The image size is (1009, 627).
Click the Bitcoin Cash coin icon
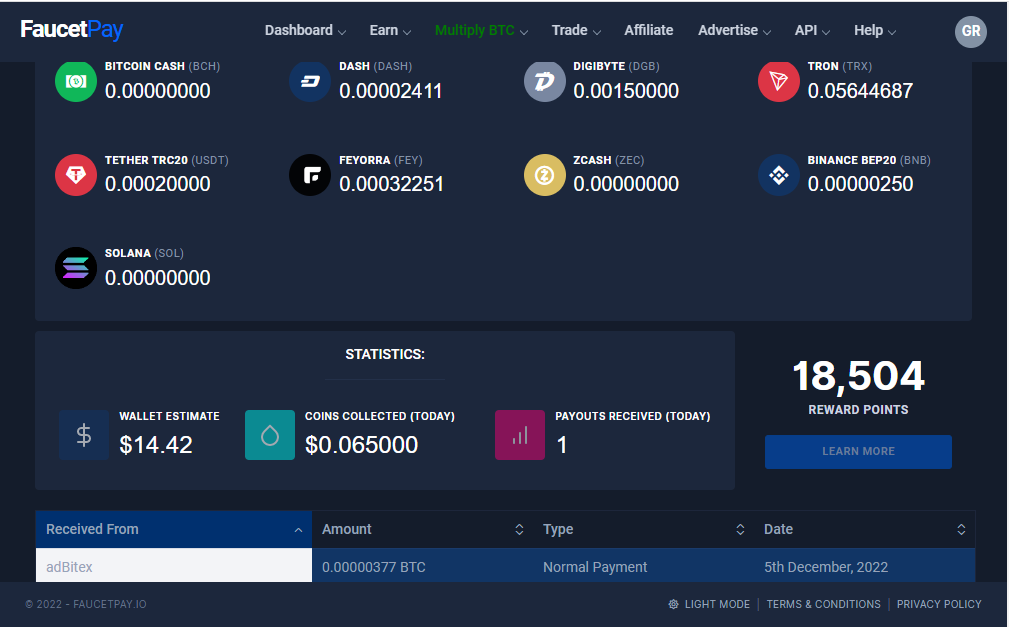click(x=76, y=81)
